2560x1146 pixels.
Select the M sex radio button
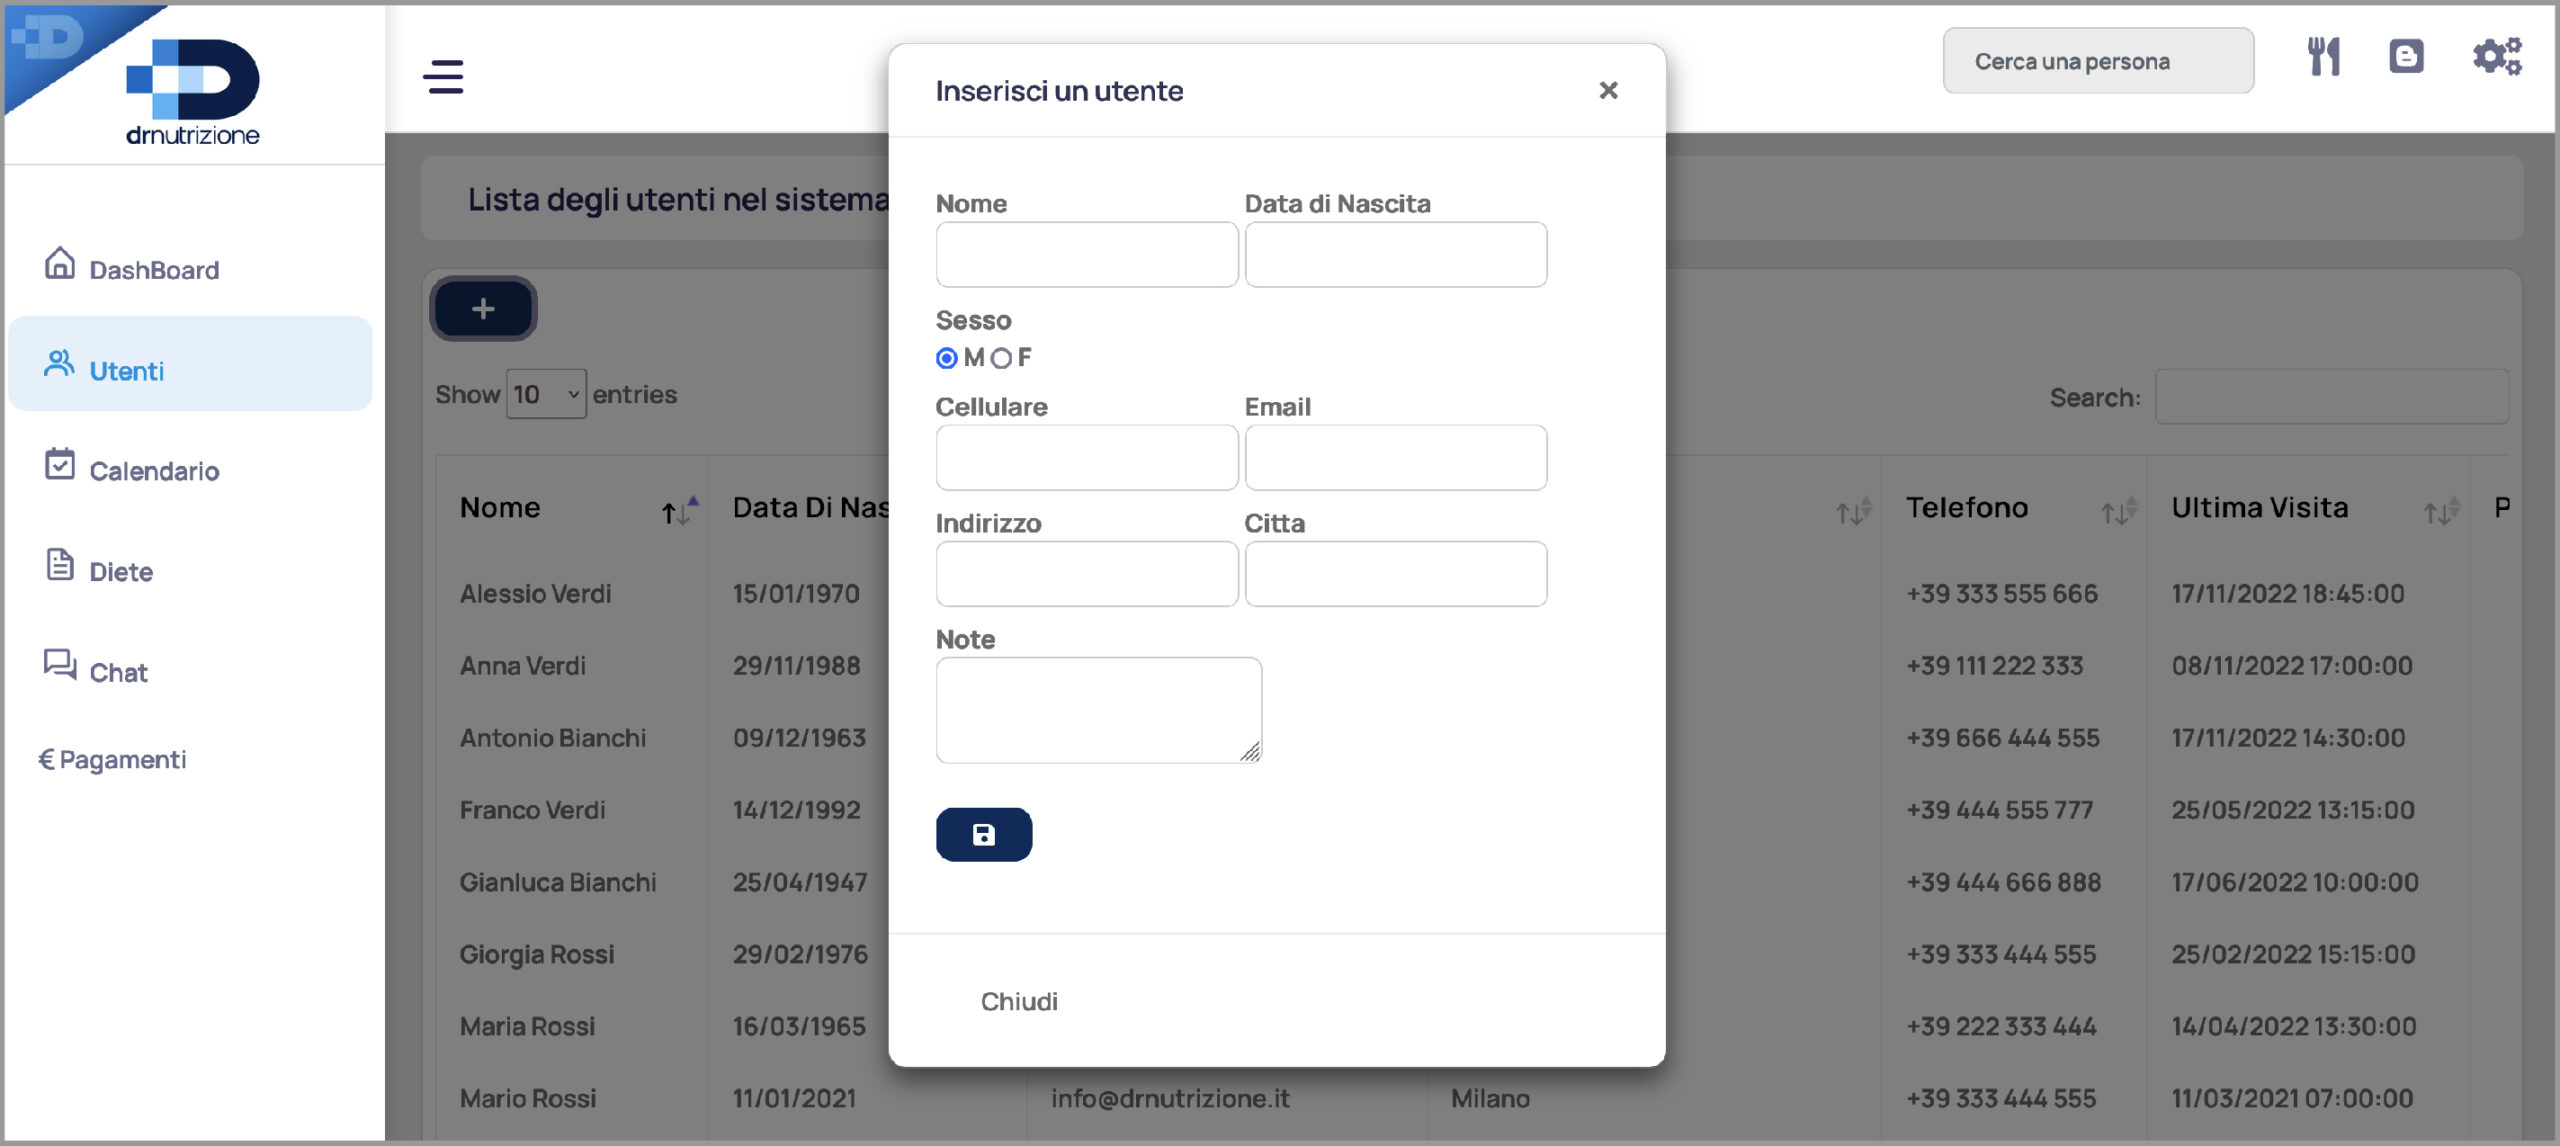947,358
